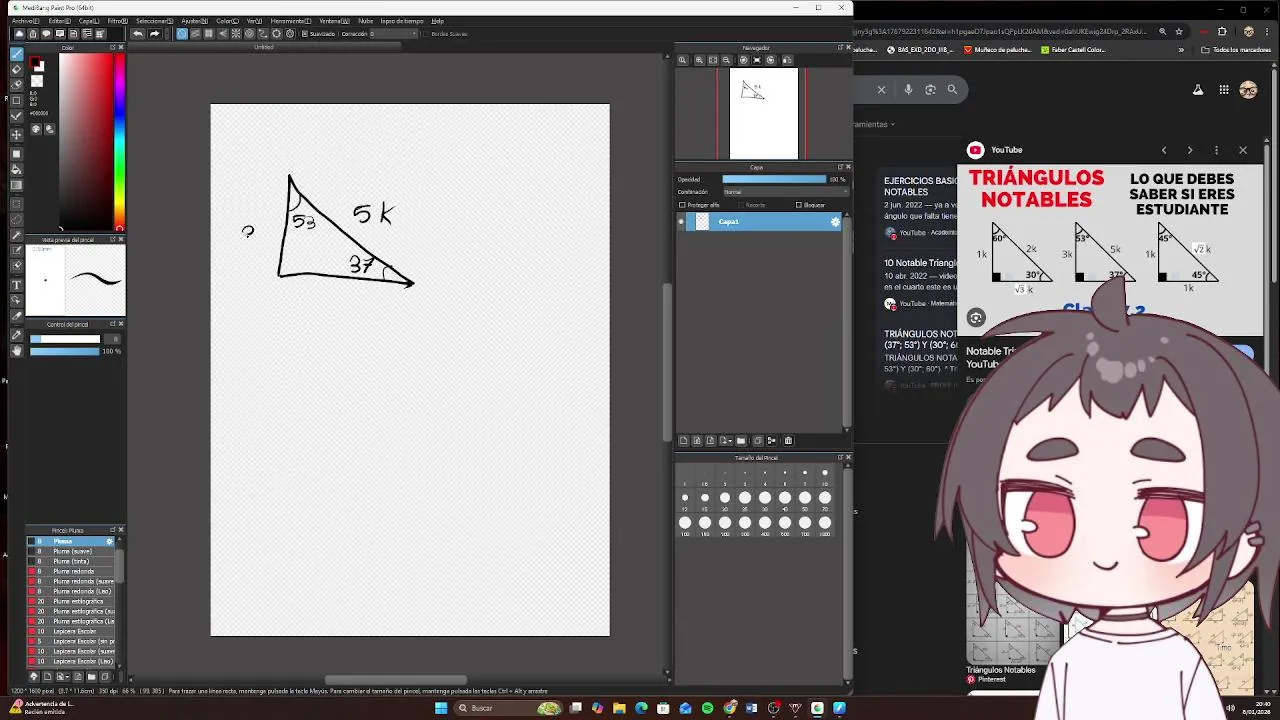This screenshot has height=720, width=1280.
Task: Open the Corrección value dropdown
Action: (x=393, y=34)
